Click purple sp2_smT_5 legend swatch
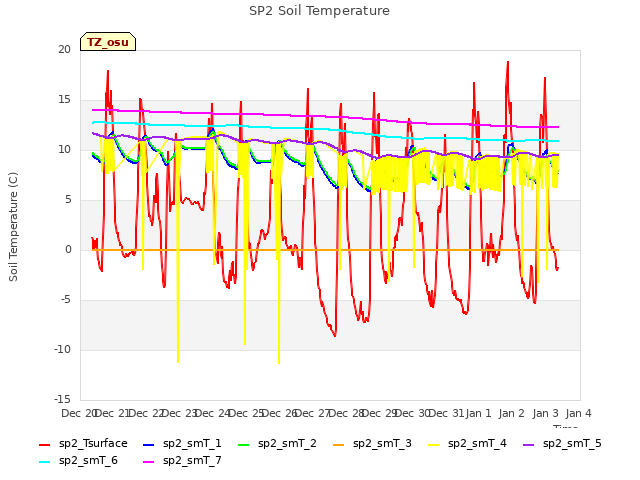The image size is (640, 480). pos(529,444)
